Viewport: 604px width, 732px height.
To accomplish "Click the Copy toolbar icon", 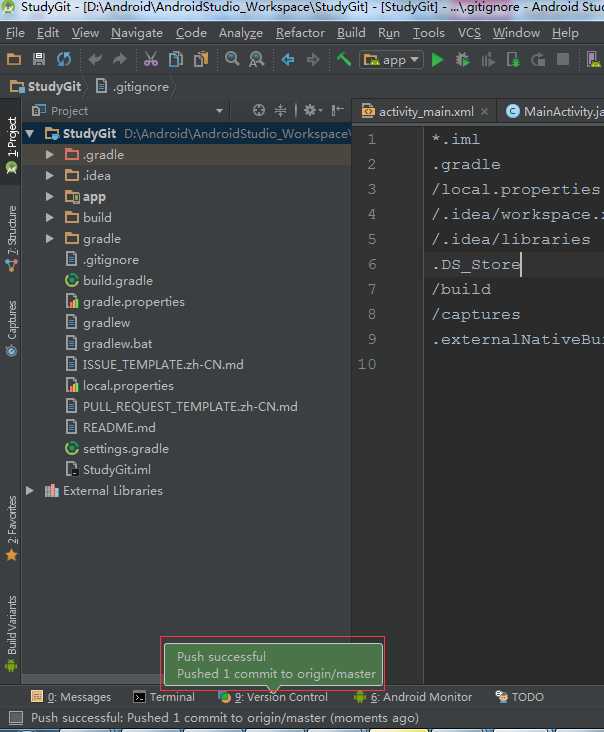I will [176, 59].
